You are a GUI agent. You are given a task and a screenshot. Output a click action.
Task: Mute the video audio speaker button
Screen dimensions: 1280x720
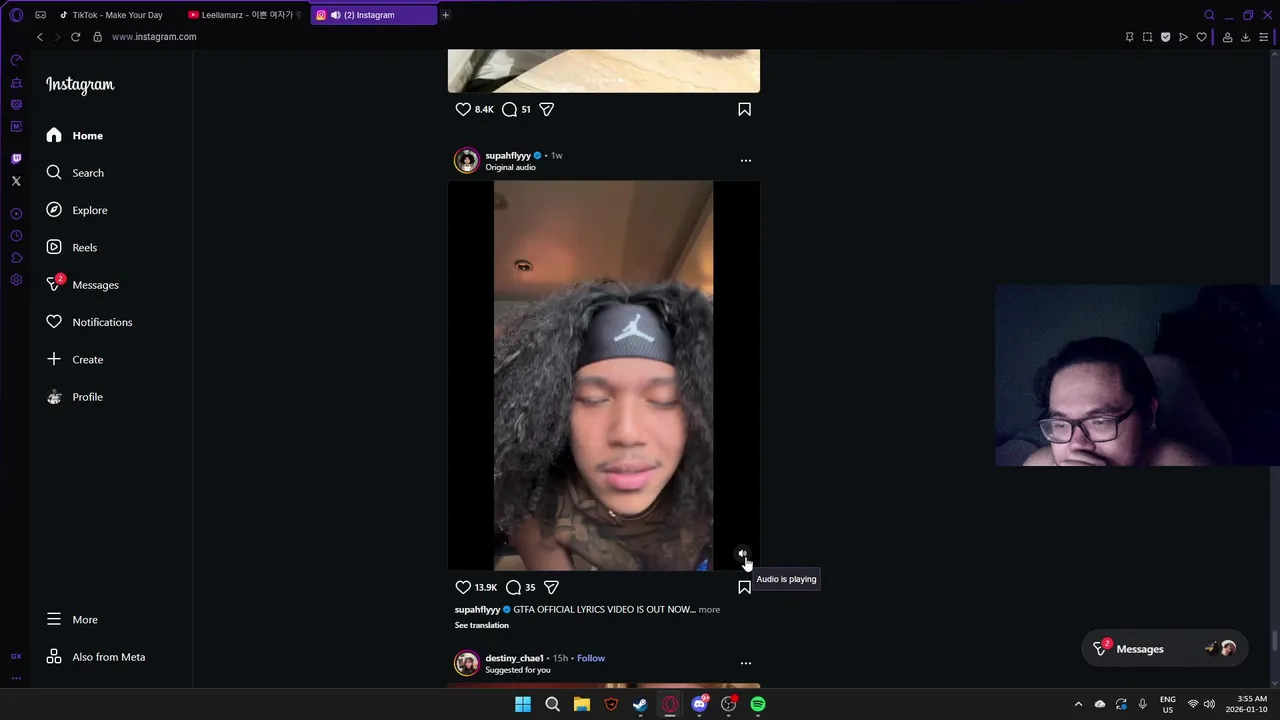click(x=742, y=553)
